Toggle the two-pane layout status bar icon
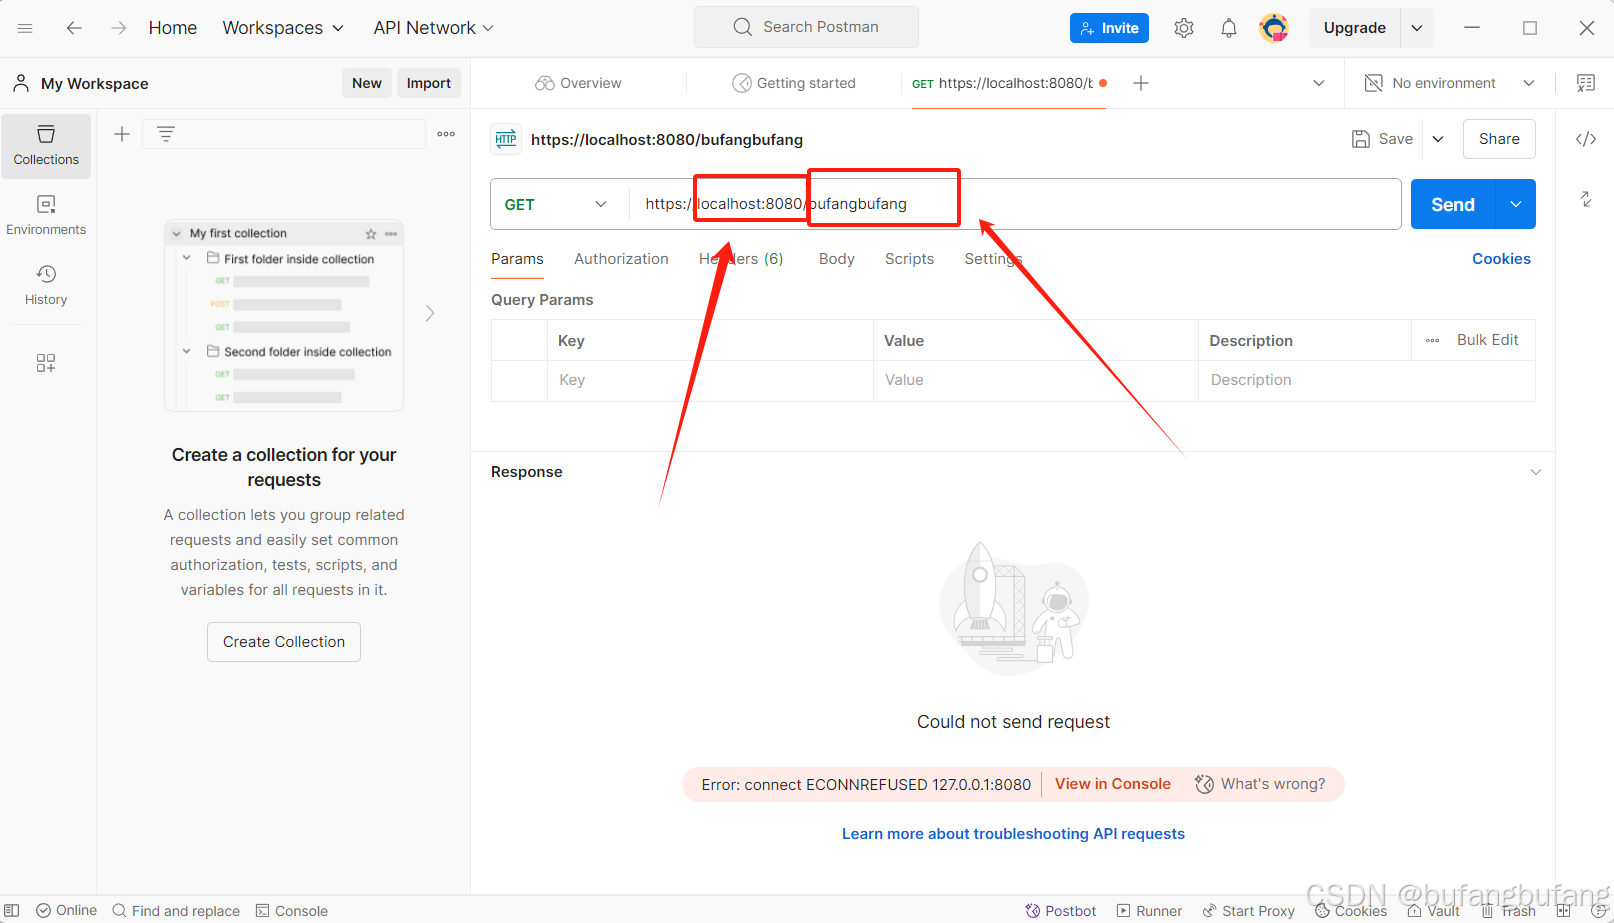This screenshot has height=923, width=1614. tap(1563, 911)
